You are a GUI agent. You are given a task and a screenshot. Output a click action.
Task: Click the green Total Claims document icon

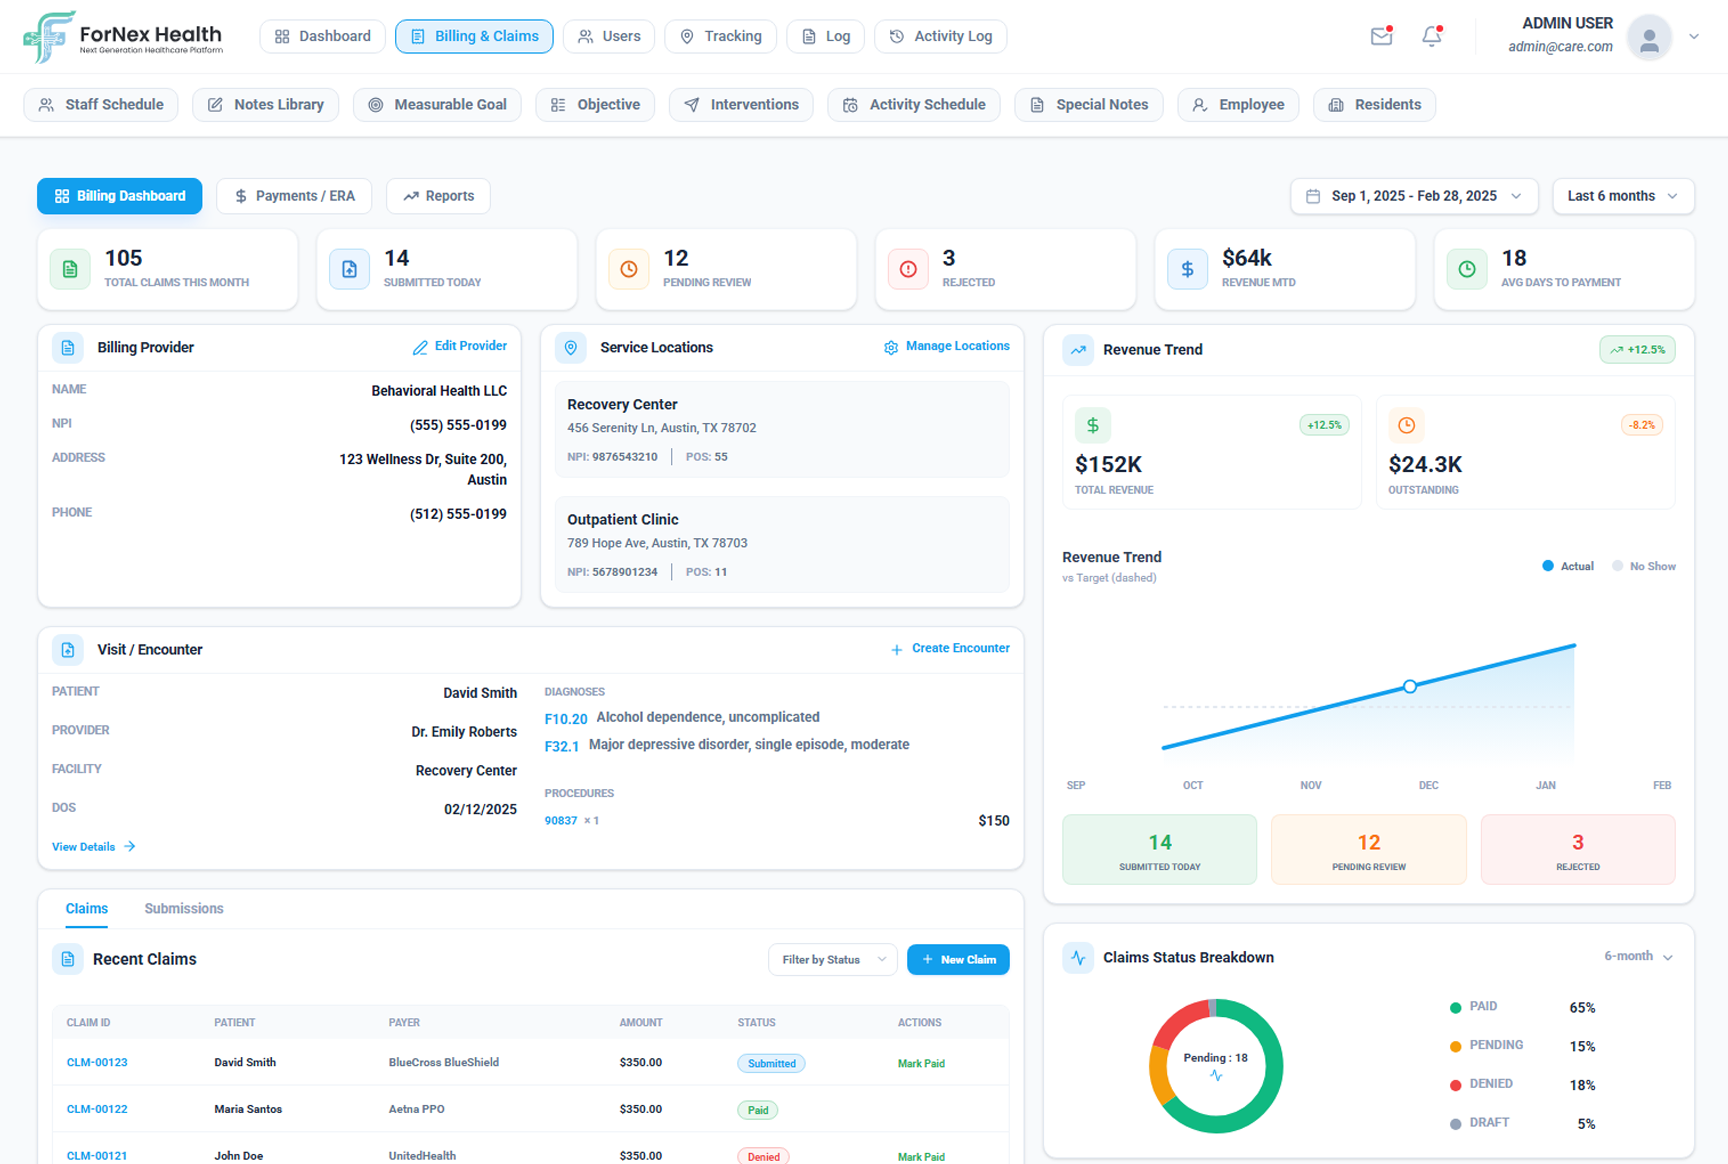pyautogui.click(x=69, y=268)
